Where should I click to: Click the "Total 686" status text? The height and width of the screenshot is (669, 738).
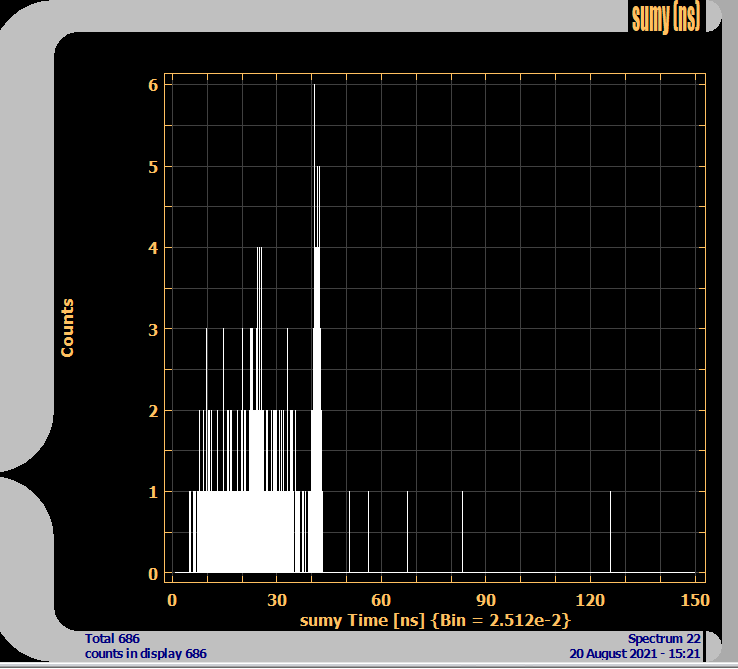pyautogui.click(x=112, y=638)
